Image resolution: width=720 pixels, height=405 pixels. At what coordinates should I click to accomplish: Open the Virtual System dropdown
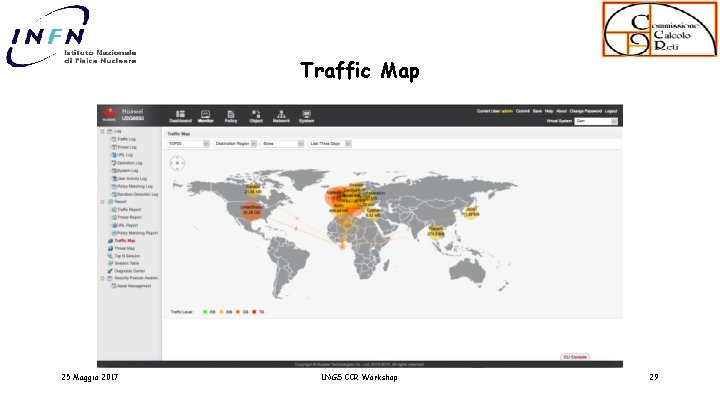[x=596, y=121]
